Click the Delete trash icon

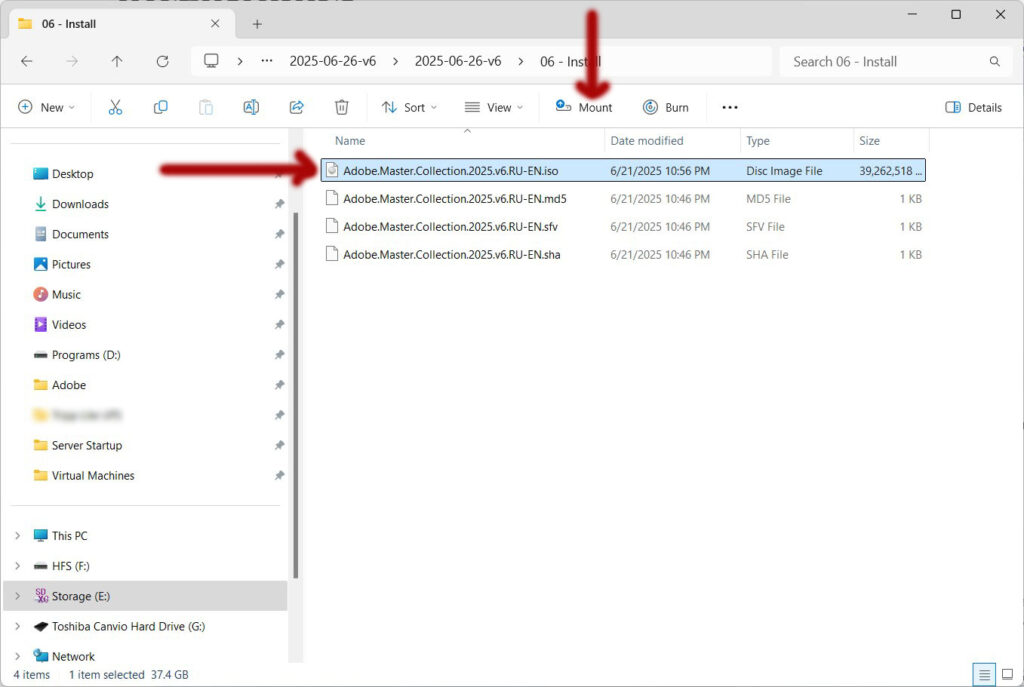pyautogui.click(x=341, y=107)
